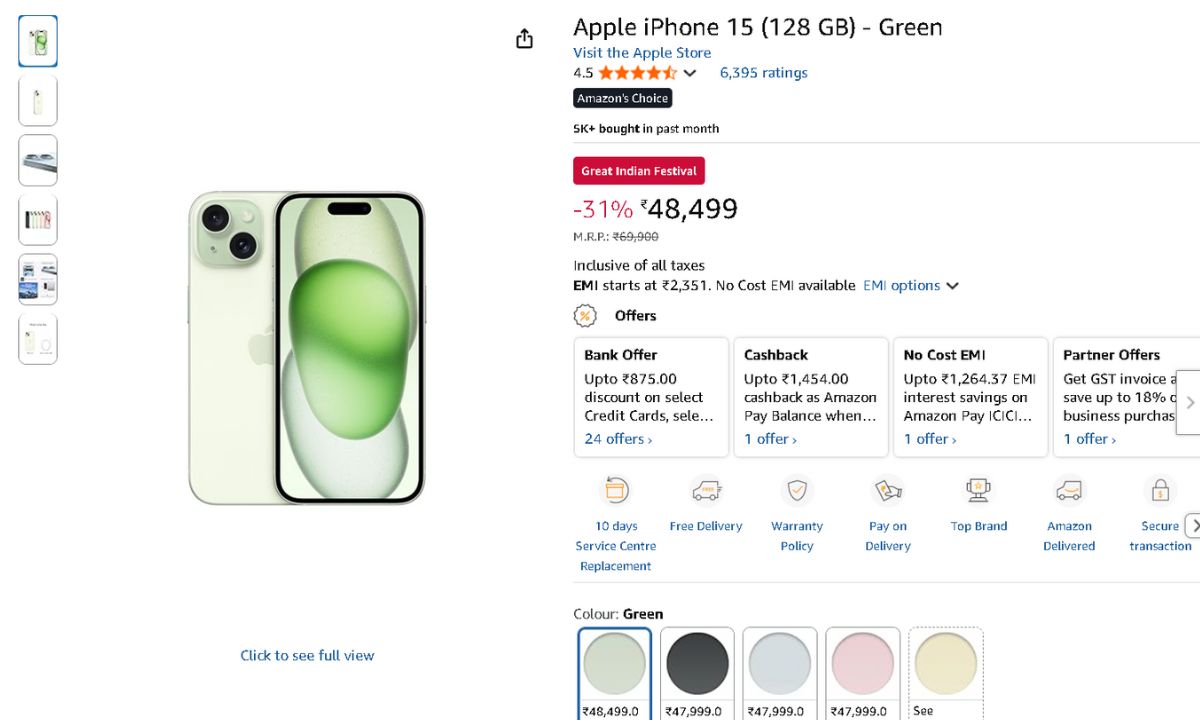Click the share icon above product image

tap(524, 39)
